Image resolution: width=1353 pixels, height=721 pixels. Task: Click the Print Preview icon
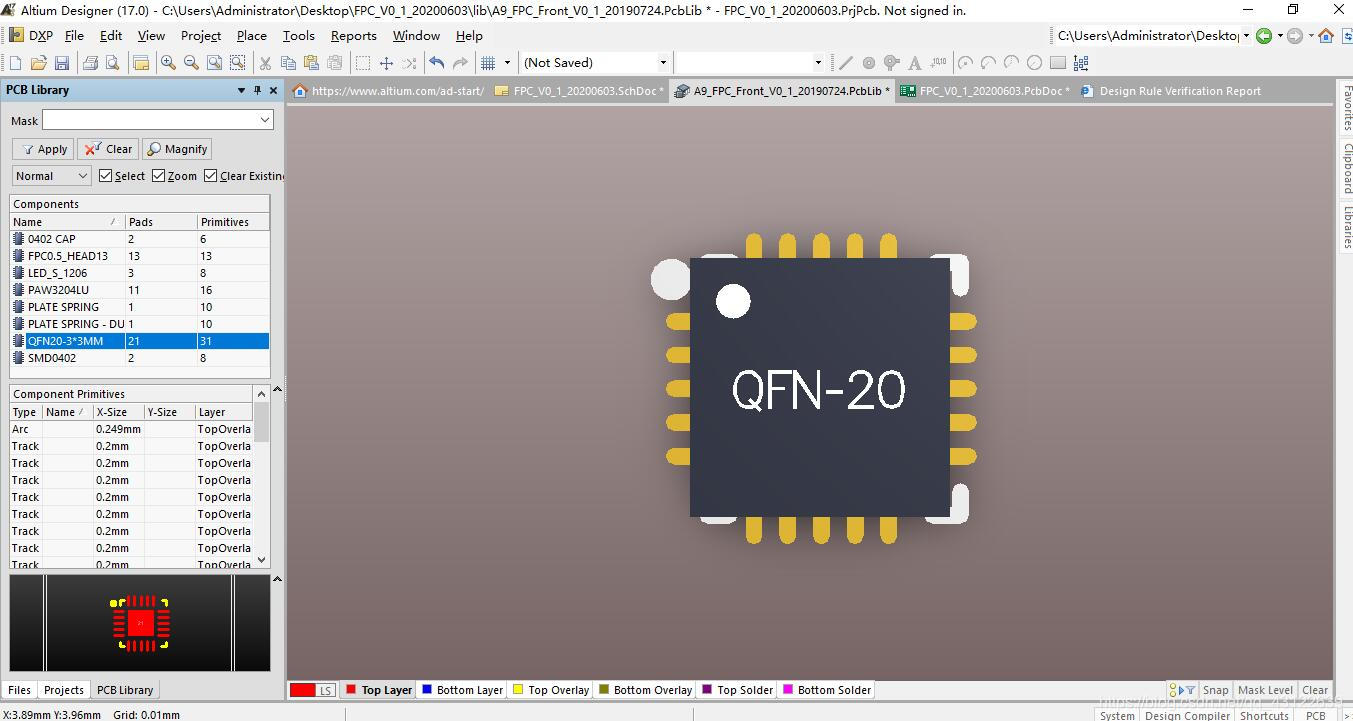(112, 63)
